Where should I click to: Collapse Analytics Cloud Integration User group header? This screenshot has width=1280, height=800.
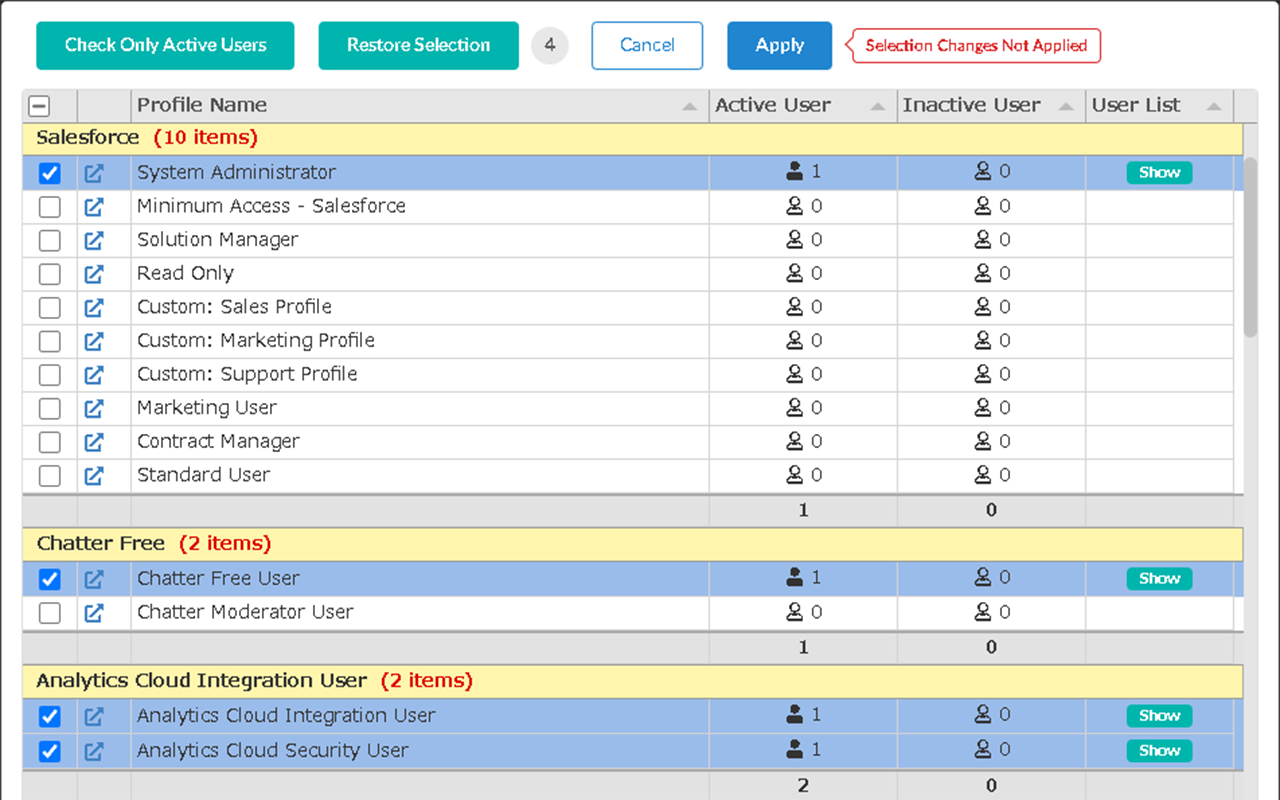coord(632,681)
